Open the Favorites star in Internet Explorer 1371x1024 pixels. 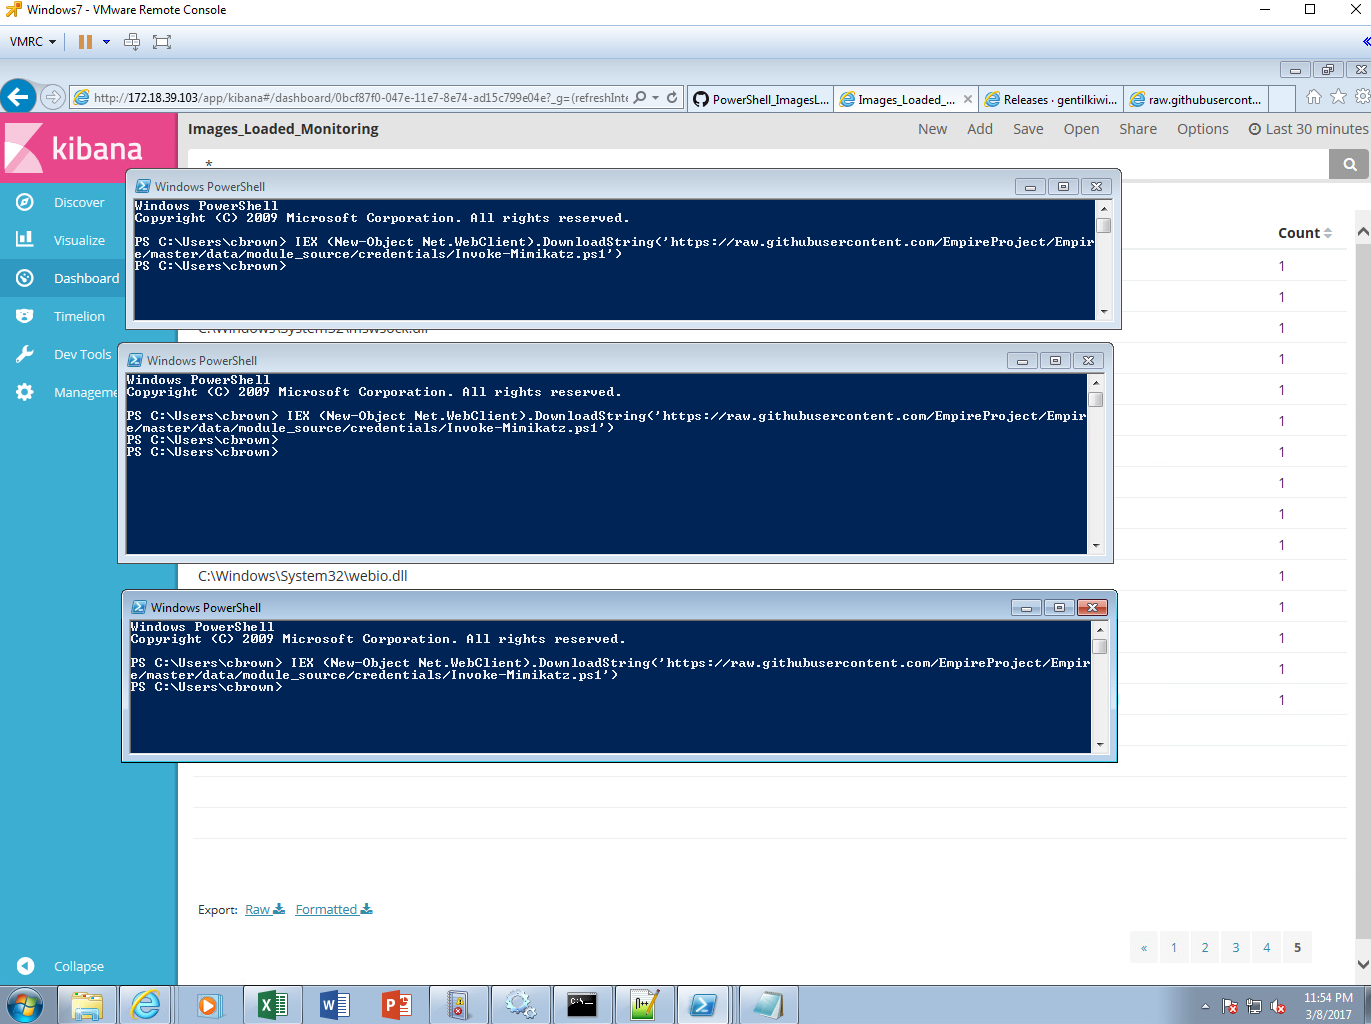[x=1338, y=97]
